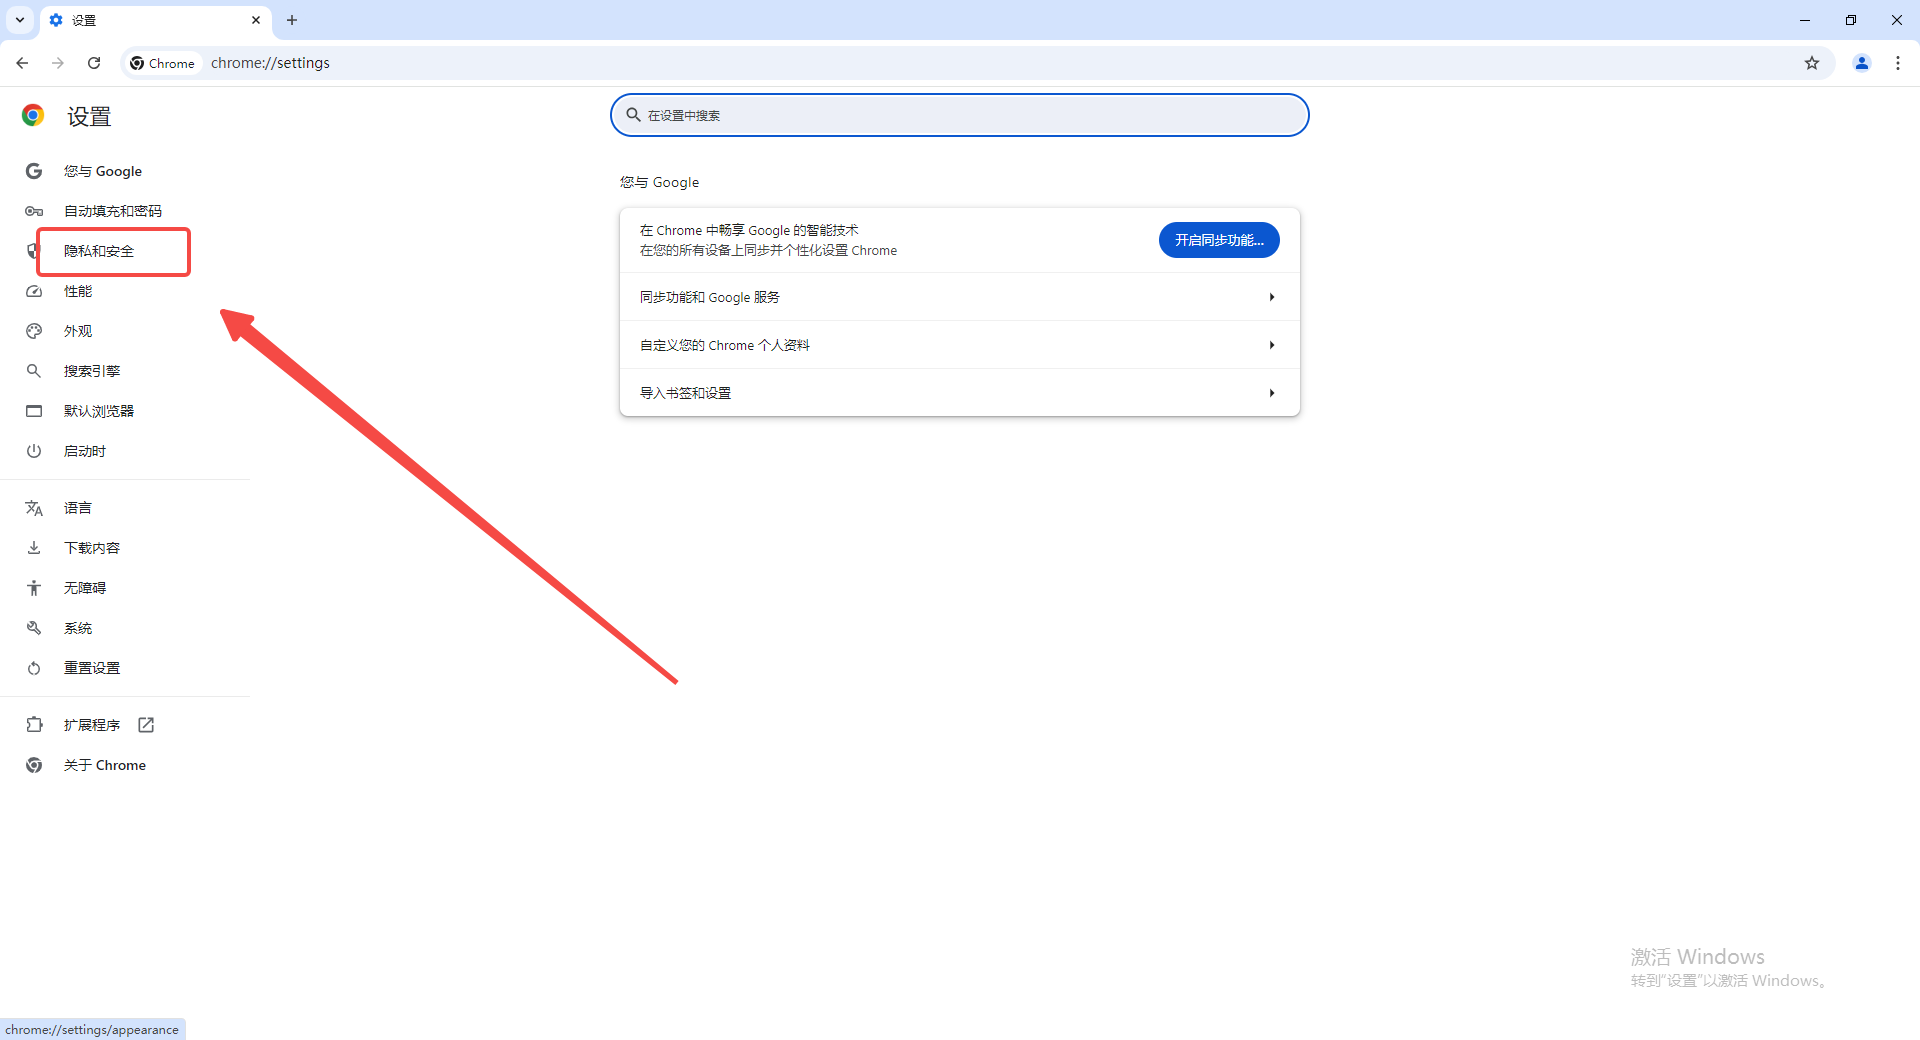Bookmark this page with the star icon
Screen dimensions: 1920x1040
tap(1812, 63)
